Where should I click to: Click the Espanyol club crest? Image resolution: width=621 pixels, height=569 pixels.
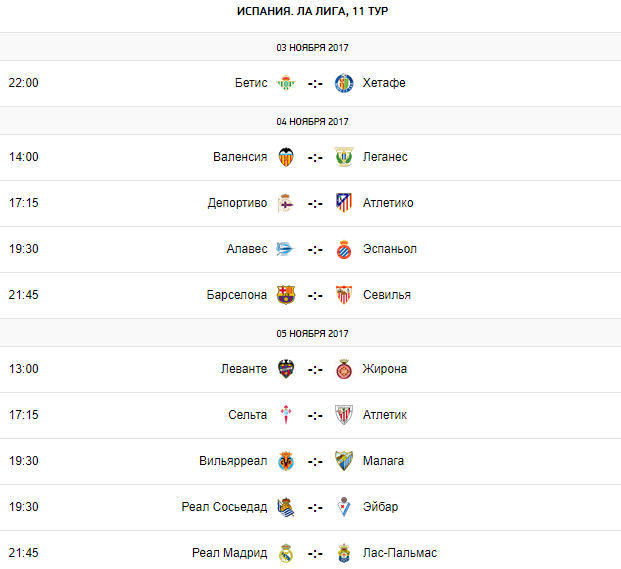pyautogui.click(x=344, y=249)
